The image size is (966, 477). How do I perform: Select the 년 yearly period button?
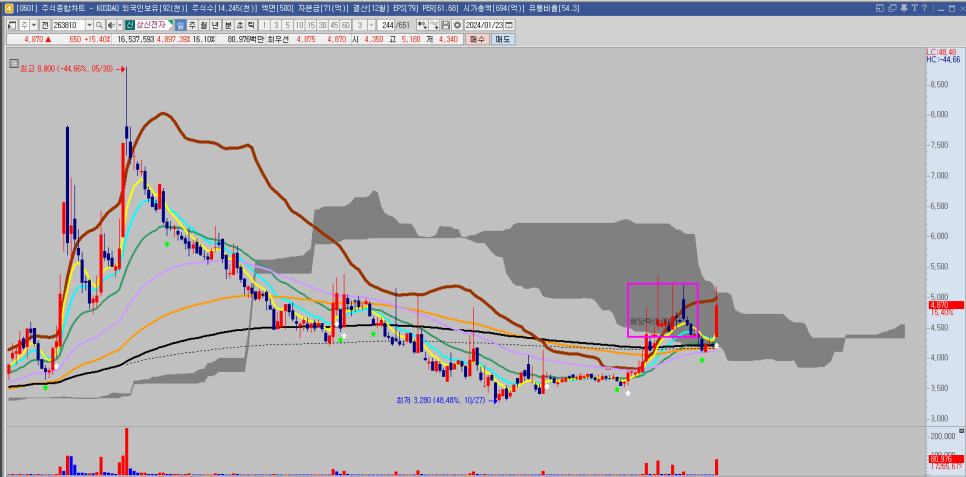click(215, 25)
